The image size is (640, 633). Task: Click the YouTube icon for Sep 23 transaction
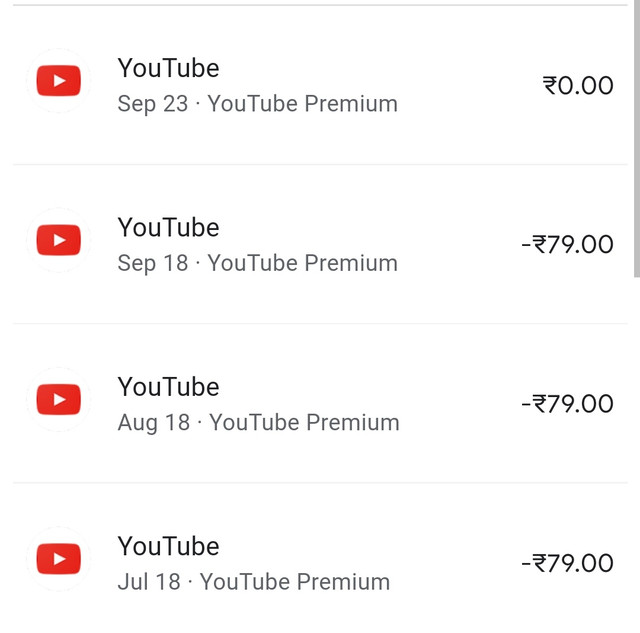pyautogui.click(x=58, y=82)
